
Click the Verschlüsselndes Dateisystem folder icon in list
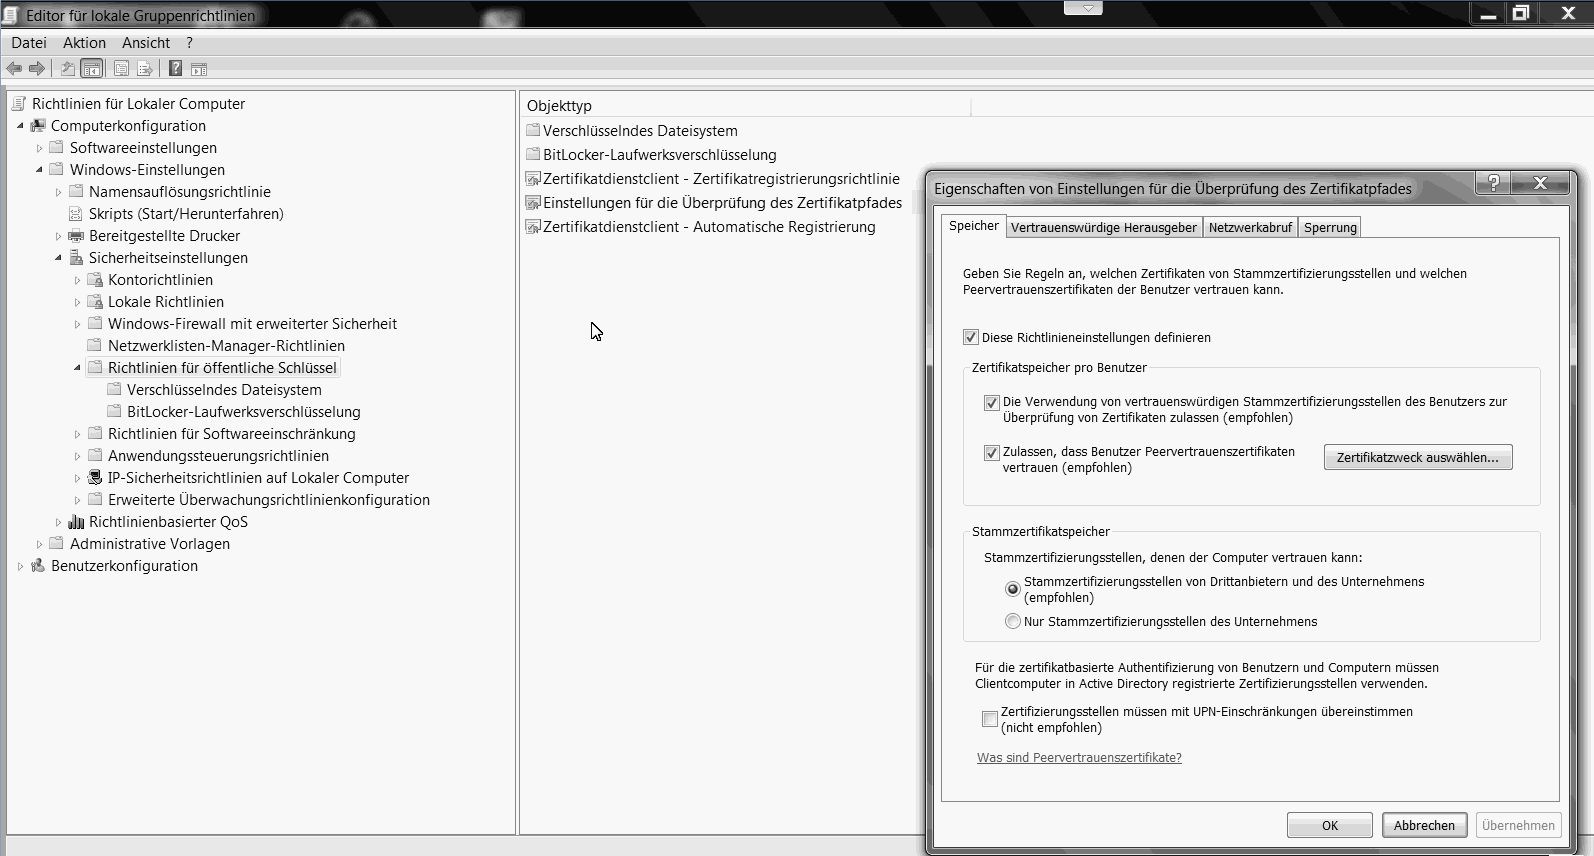click(x=533, y=130)
